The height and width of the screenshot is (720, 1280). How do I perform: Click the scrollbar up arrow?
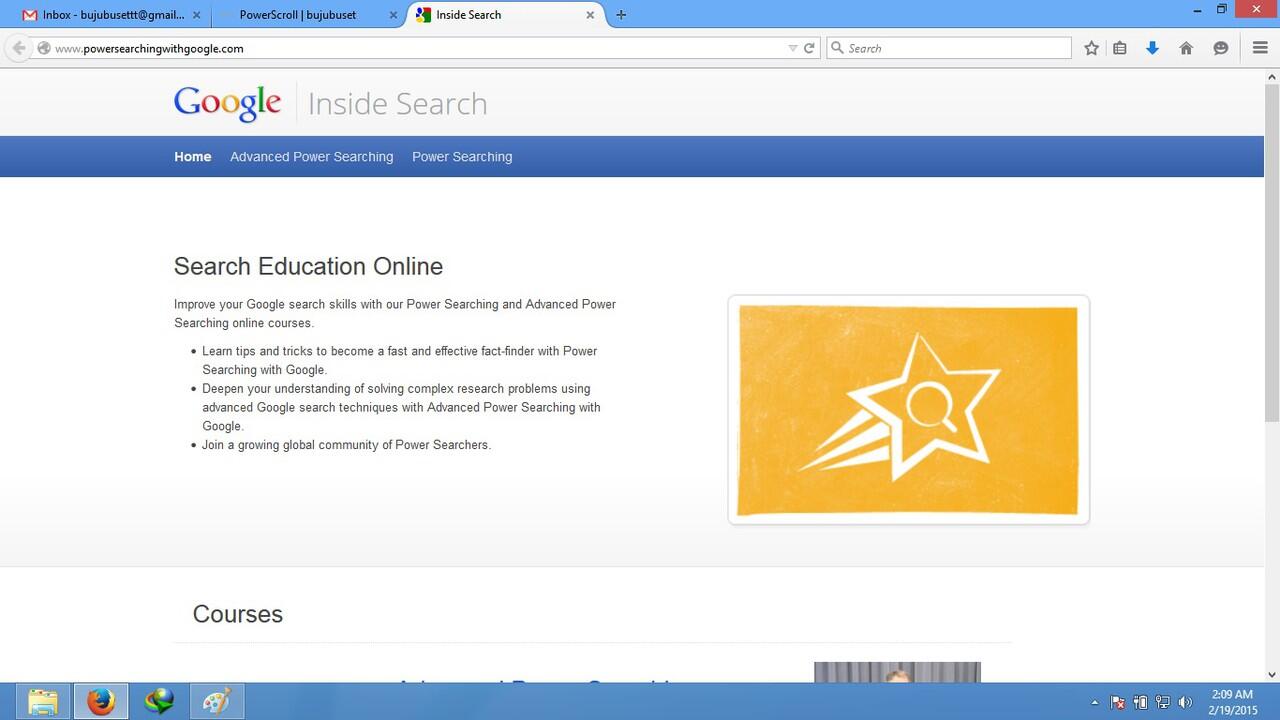(x=1272, y=76)
